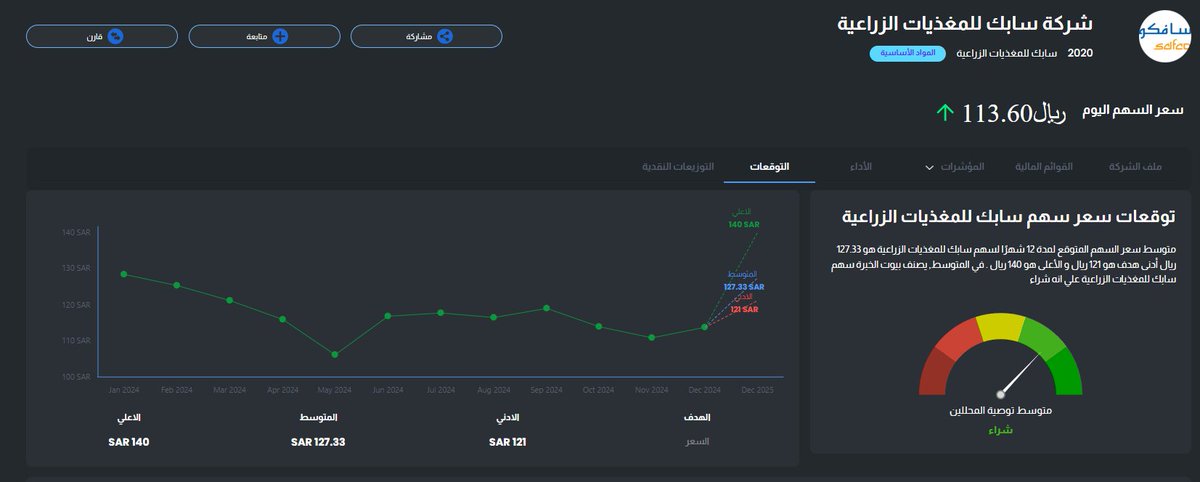Click the السعر row label
This screenshot has height=482, width=1200.
click(697, 441)
